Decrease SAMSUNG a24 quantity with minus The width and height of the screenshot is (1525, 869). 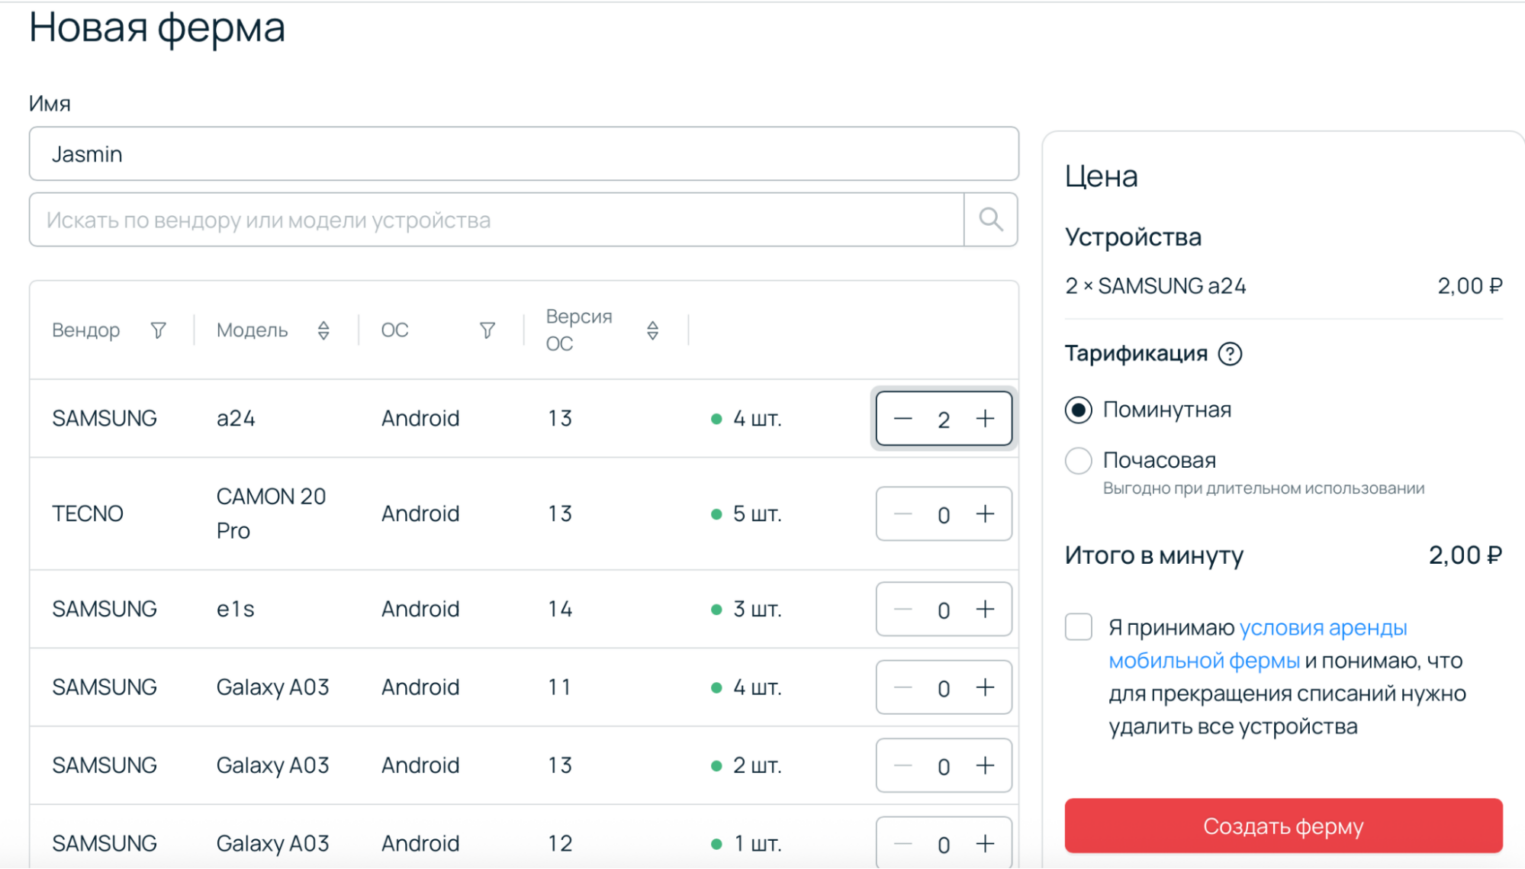pos(903,419)
